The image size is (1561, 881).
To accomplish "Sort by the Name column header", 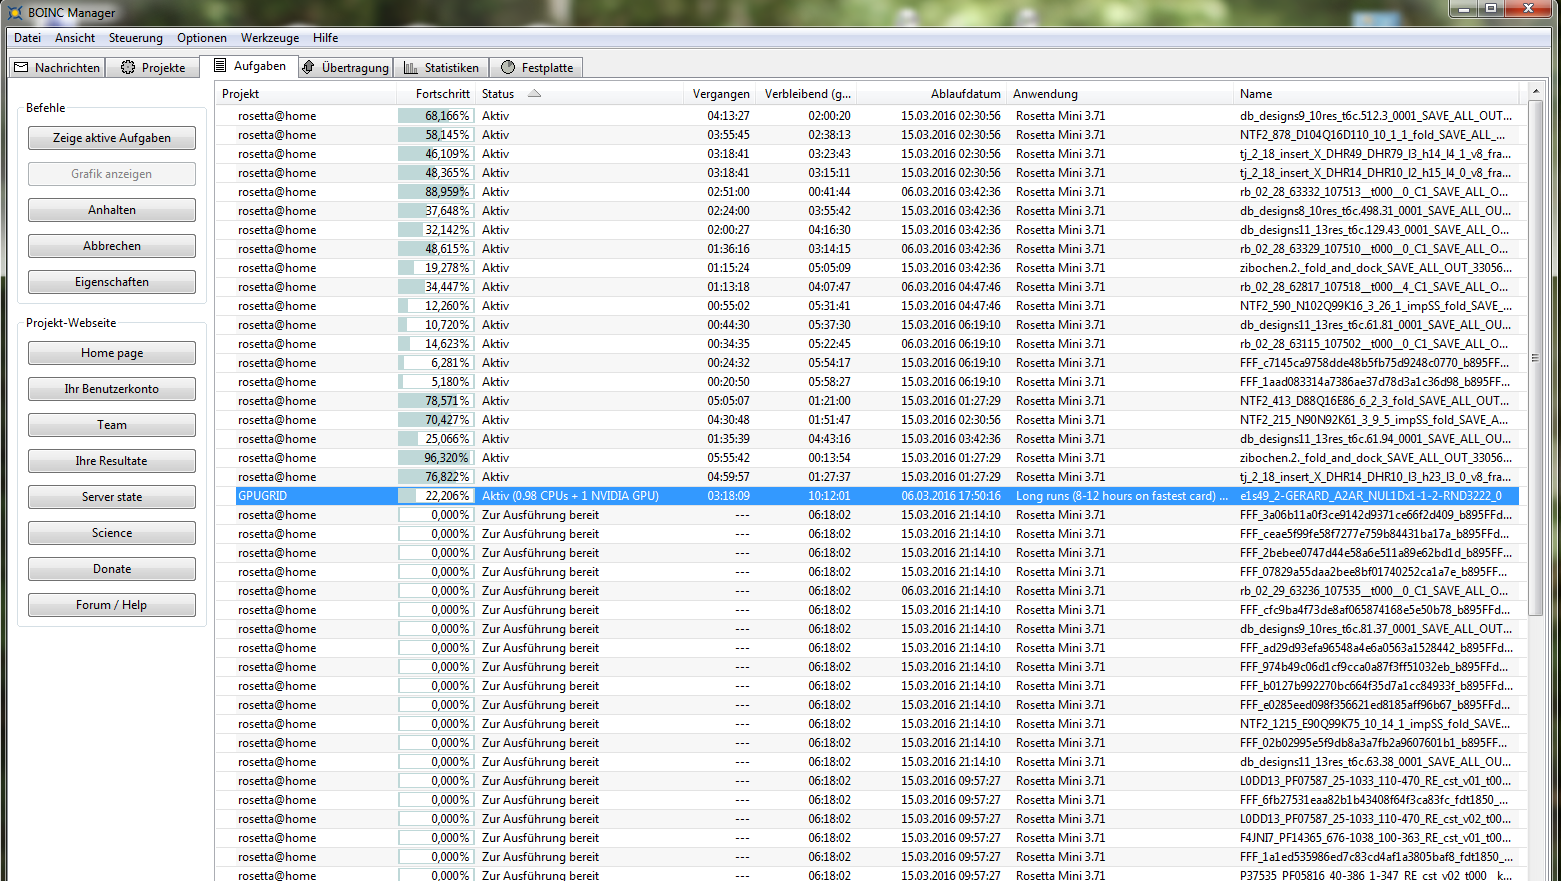I will click(x=1376, y=94).
